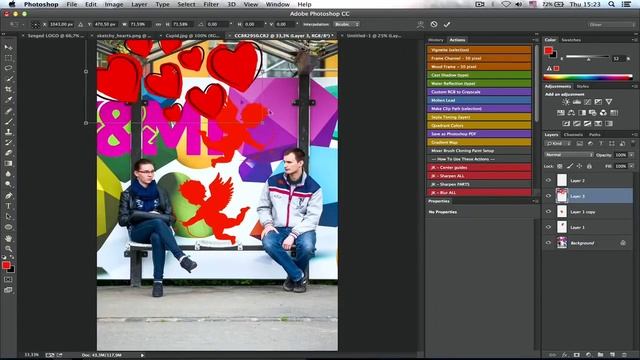Add a Brightness/Contrast adjustment
This screenshot has height=360, width=640.
(566, 102)
